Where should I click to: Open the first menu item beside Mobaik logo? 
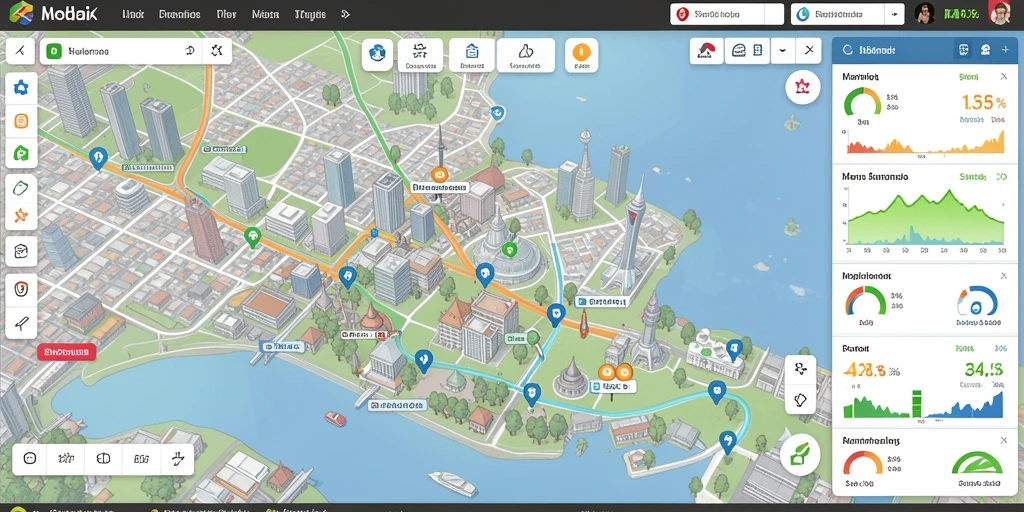point(133,14)
